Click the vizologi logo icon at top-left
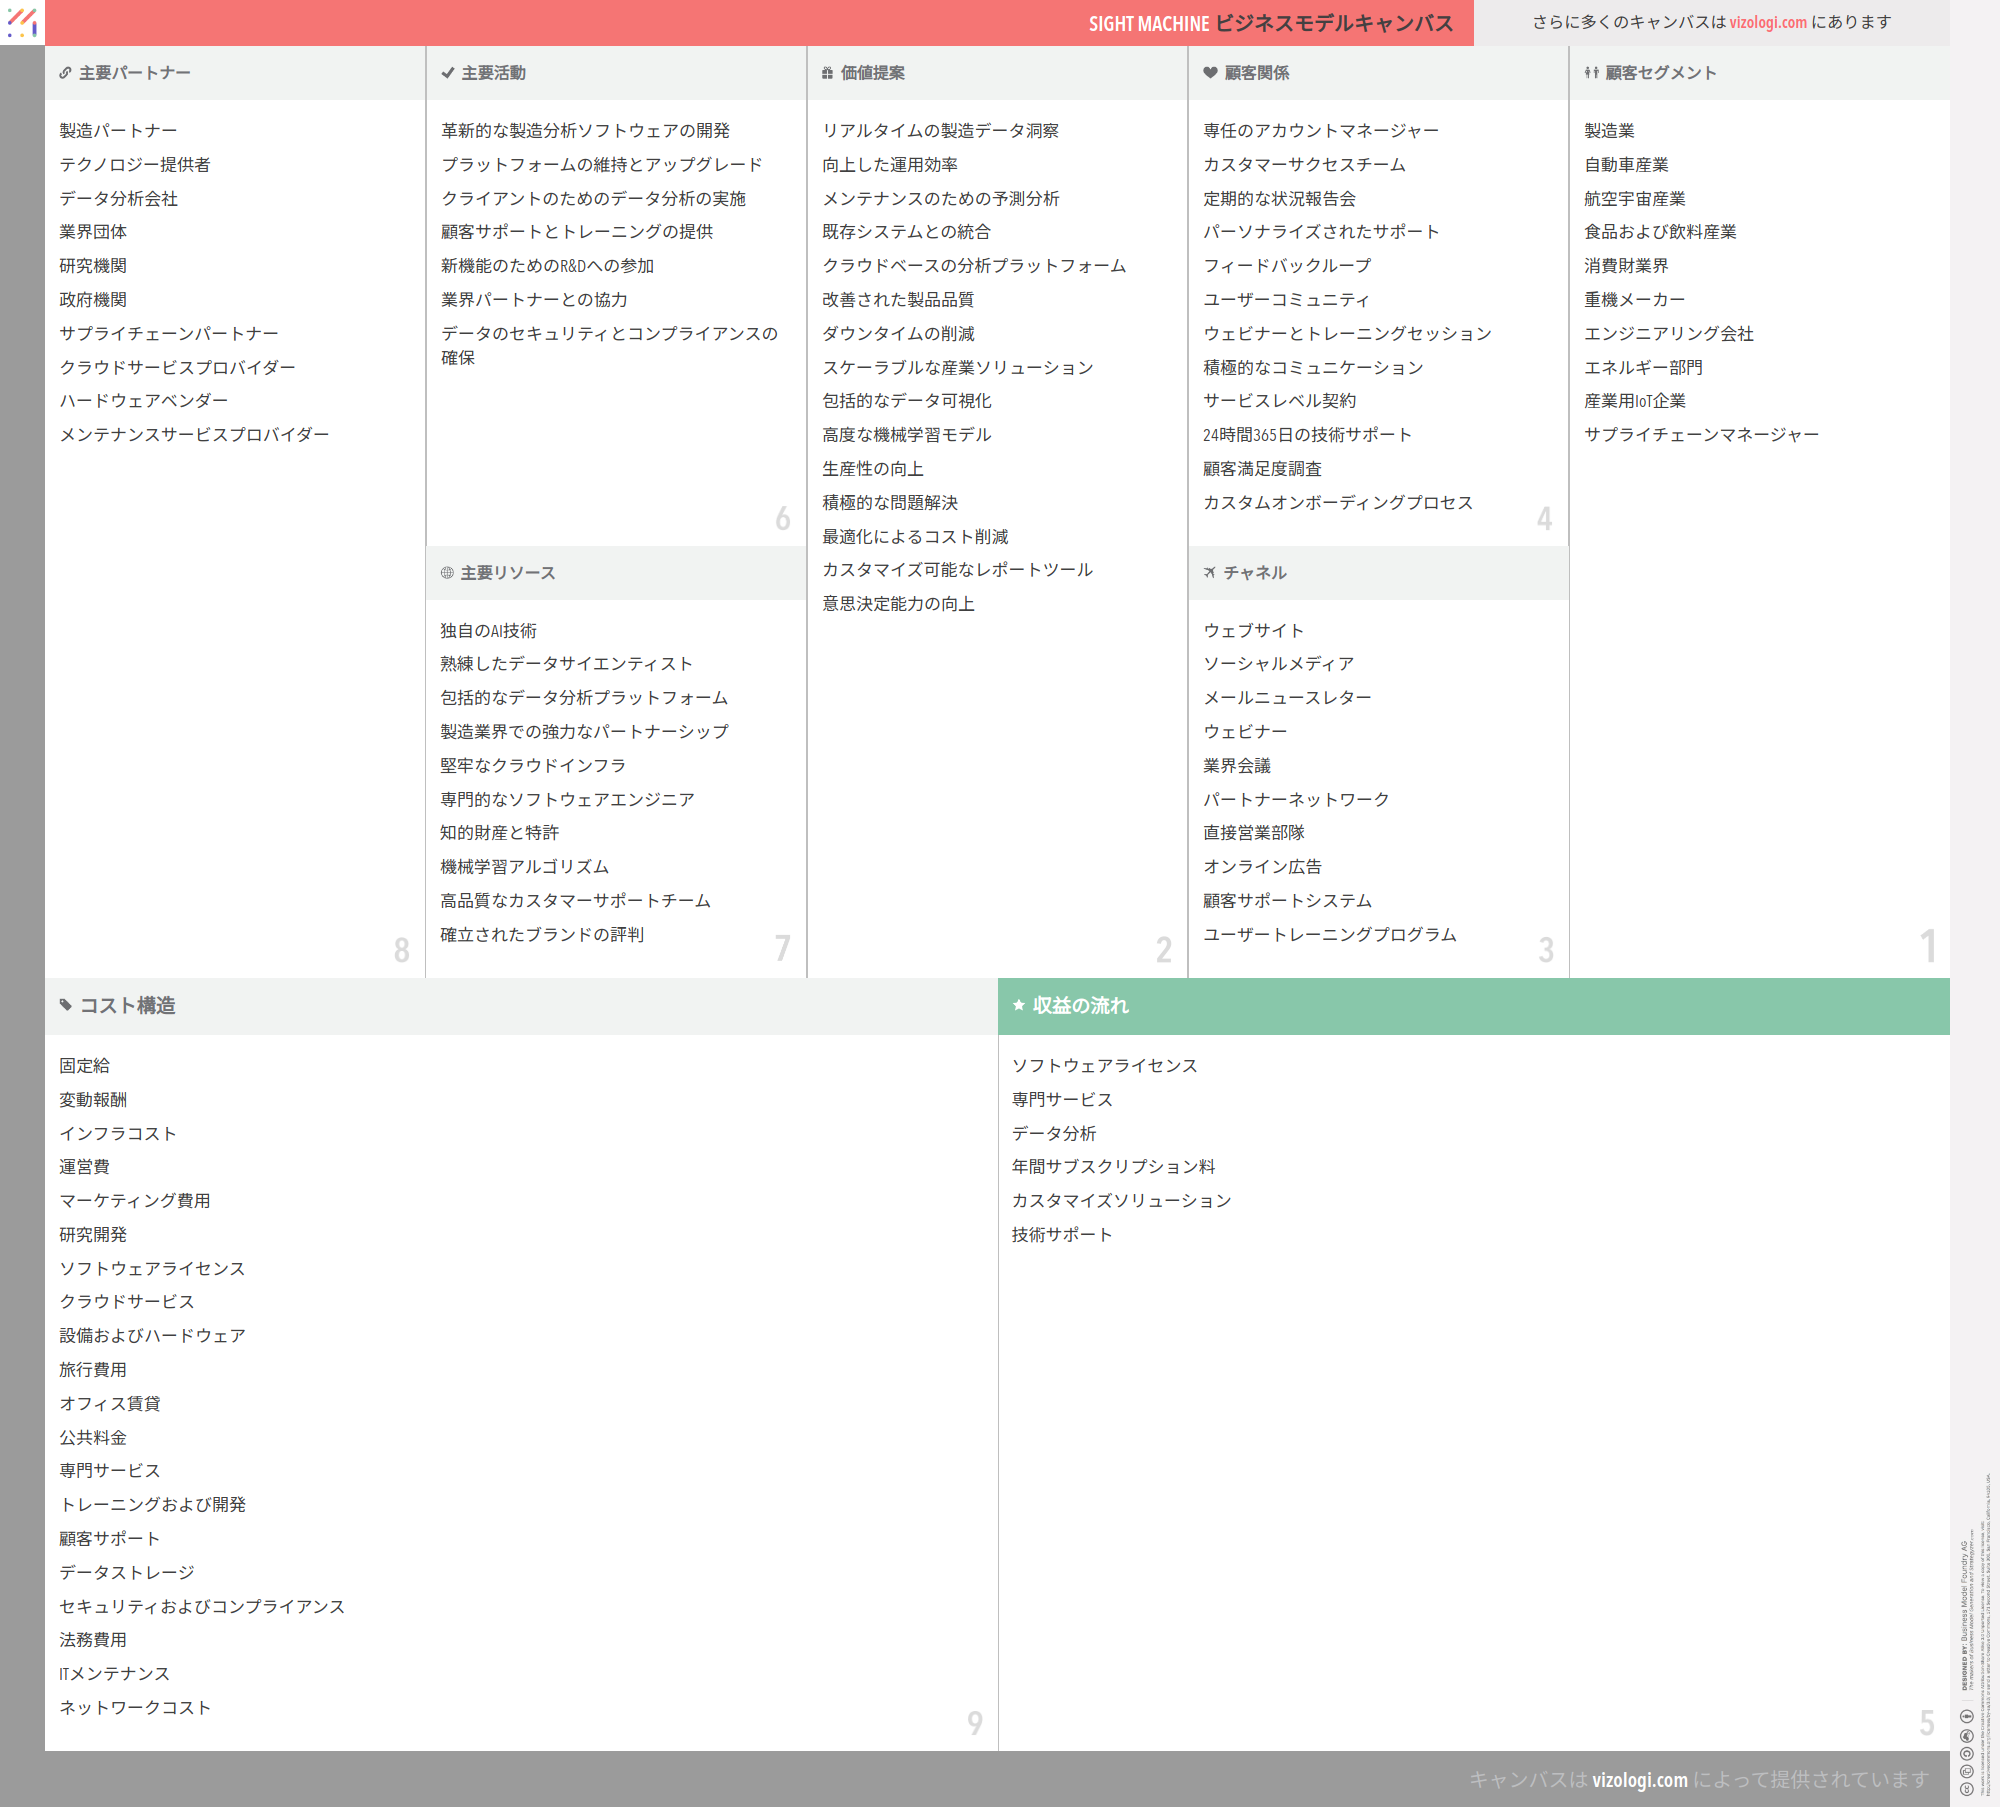2000x1807 pixels. click(x=22, y=22)
